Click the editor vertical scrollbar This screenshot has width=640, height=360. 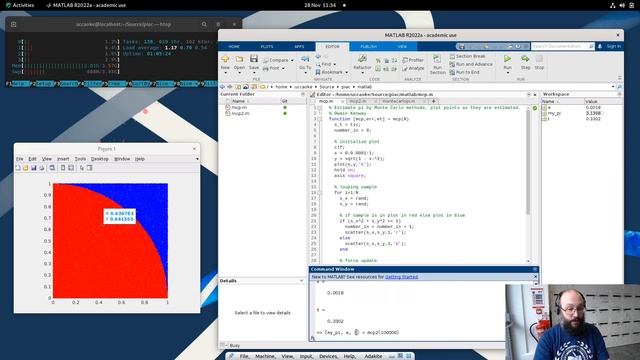(x=528, y=163)
